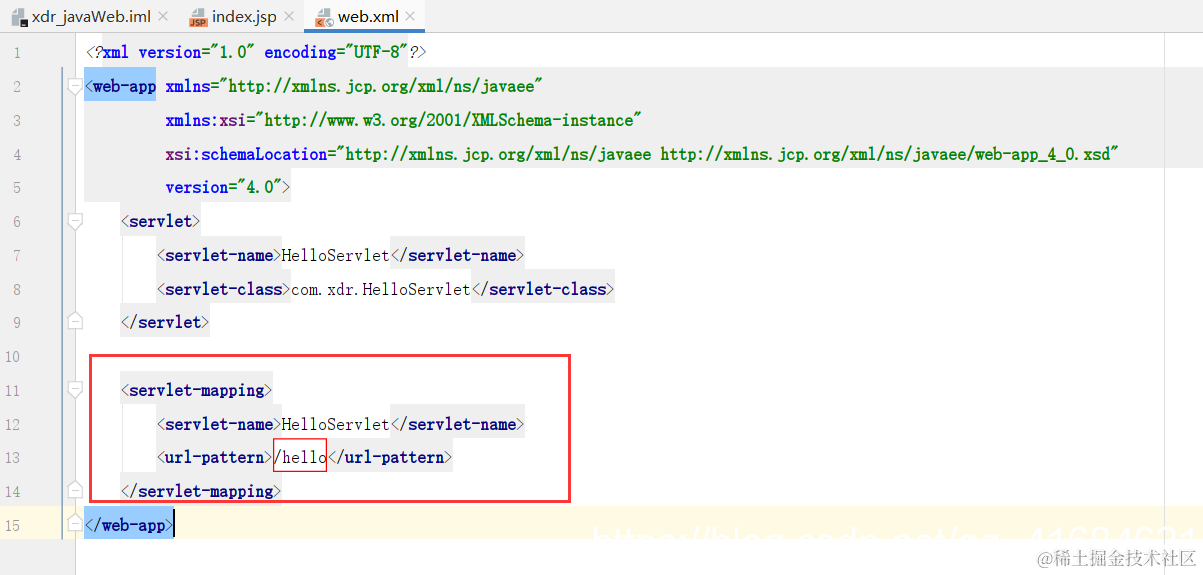Click the XMLSchema-instance URL value
The width and height of the screenshot is (1203, 575).
(x=449, y=120)
